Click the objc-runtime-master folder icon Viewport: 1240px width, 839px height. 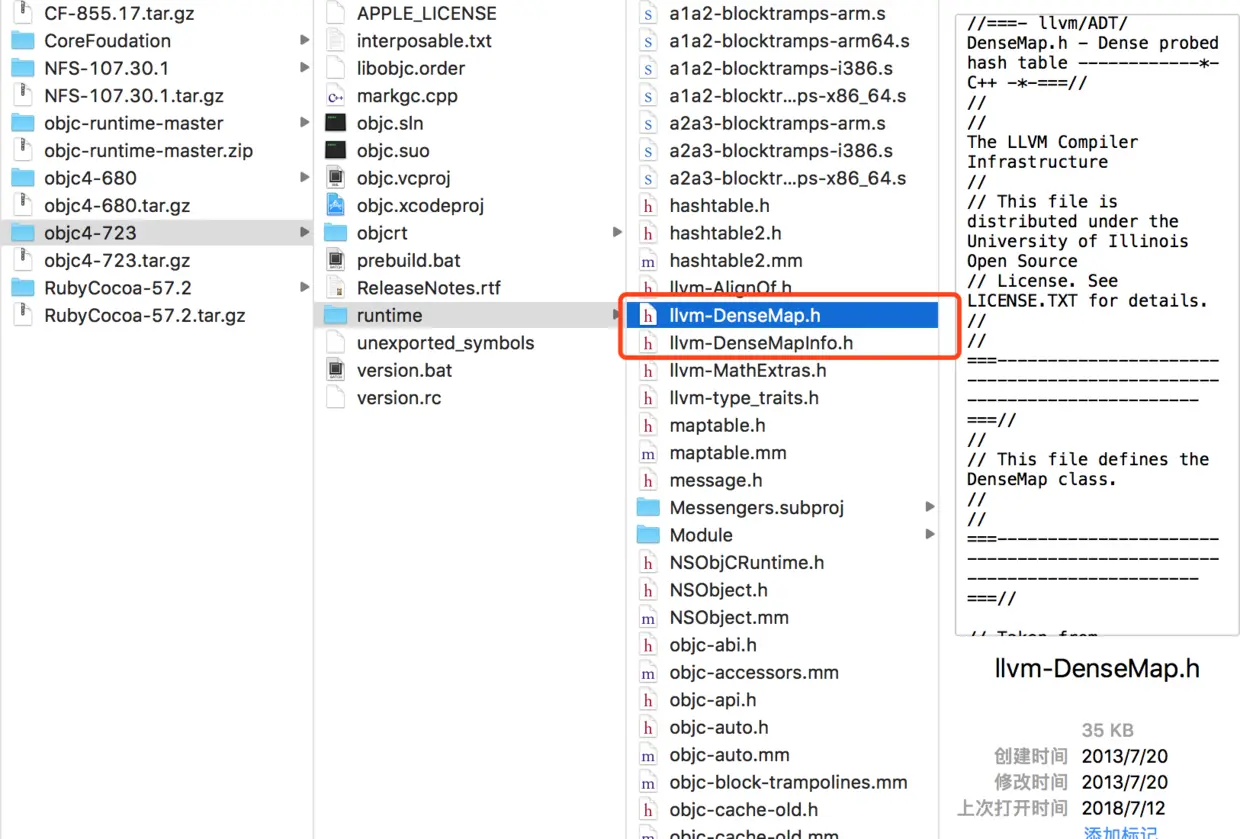pos(22,123)
